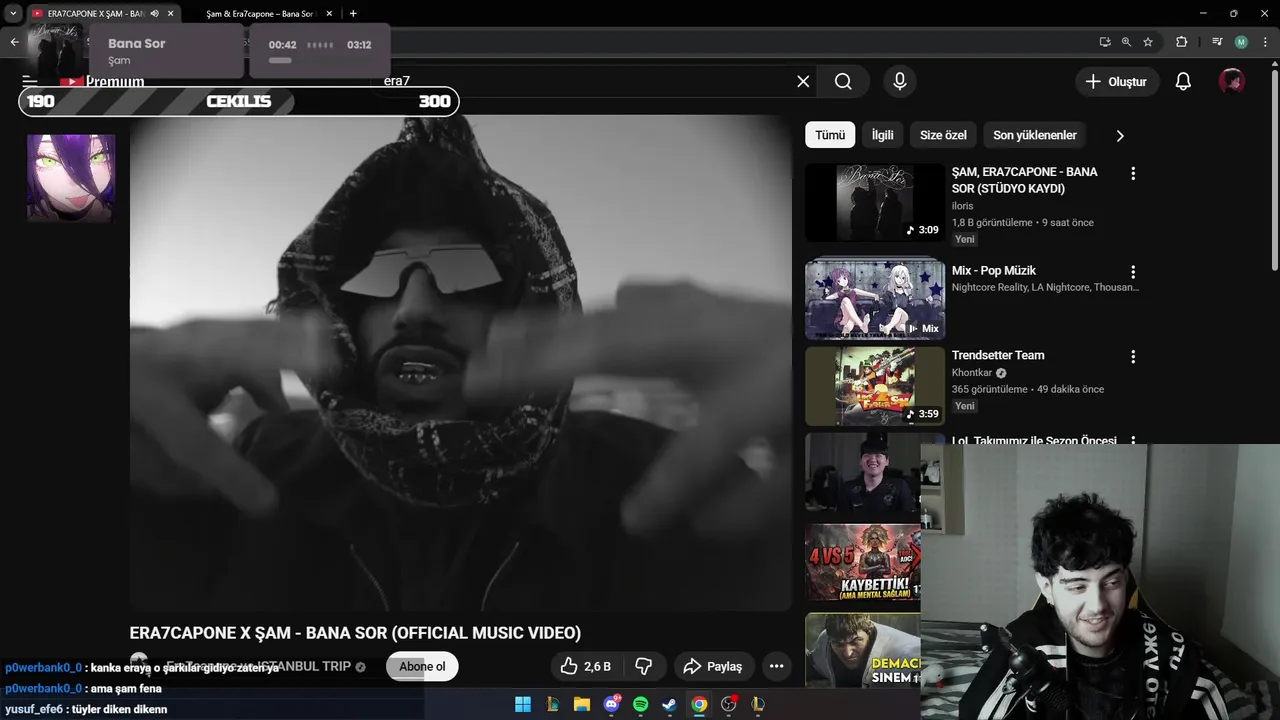Open options for Mix - Pop Müzik

coord(1133,272)
